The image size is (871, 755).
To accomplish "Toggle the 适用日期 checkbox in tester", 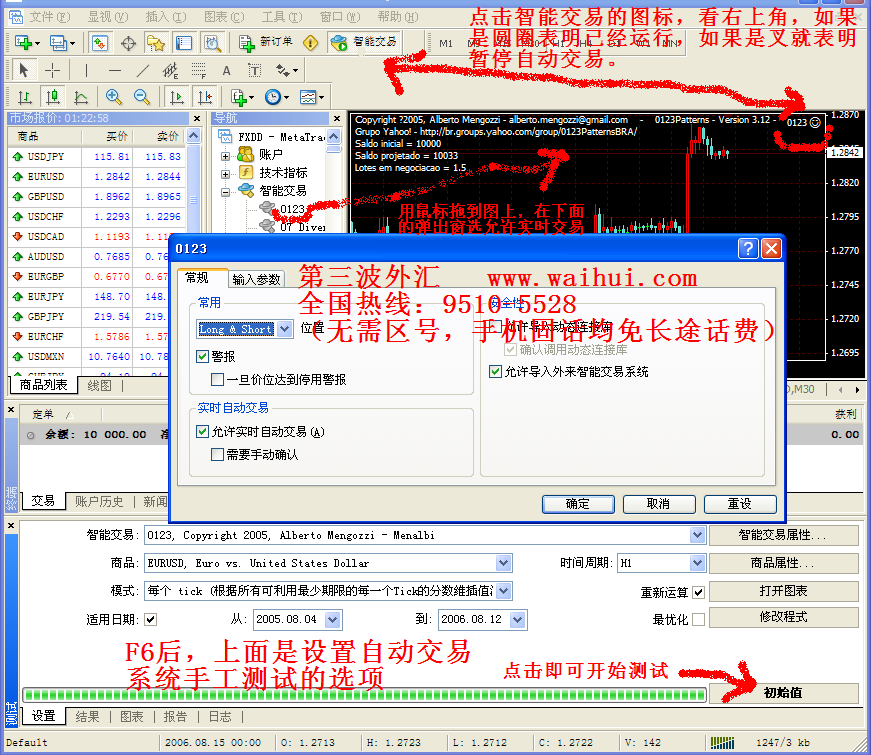I will 151,619.
